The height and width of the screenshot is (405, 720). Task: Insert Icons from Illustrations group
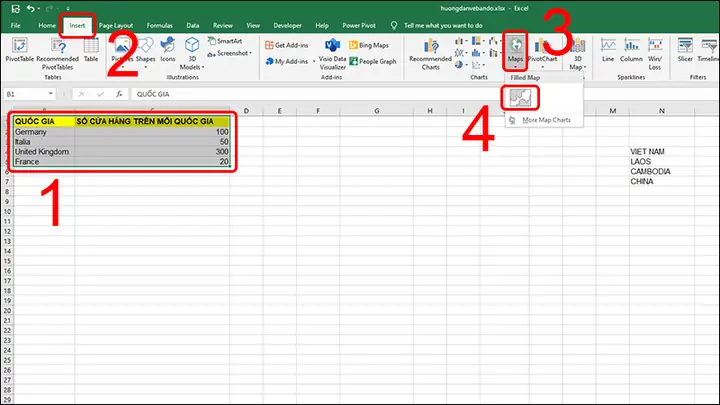pyautogui.click(x=168, y=50)
